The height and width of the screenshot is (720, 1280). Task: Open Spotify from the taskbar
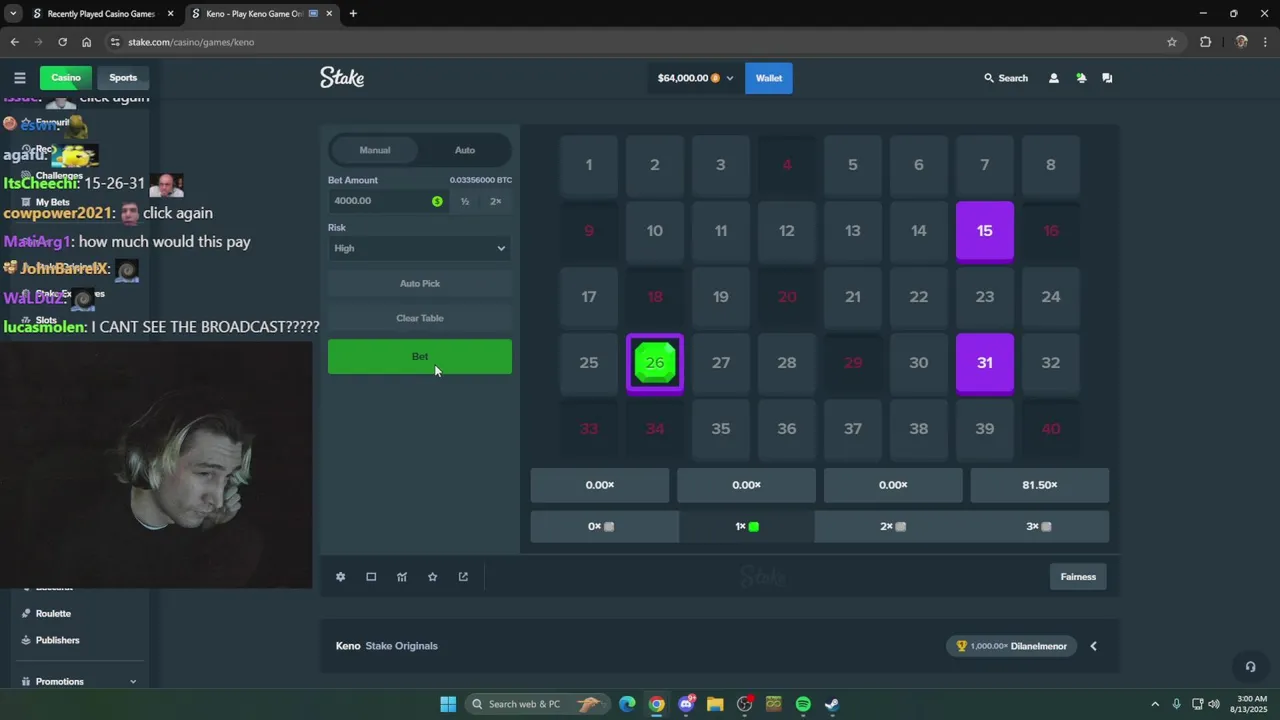point(803,704)
